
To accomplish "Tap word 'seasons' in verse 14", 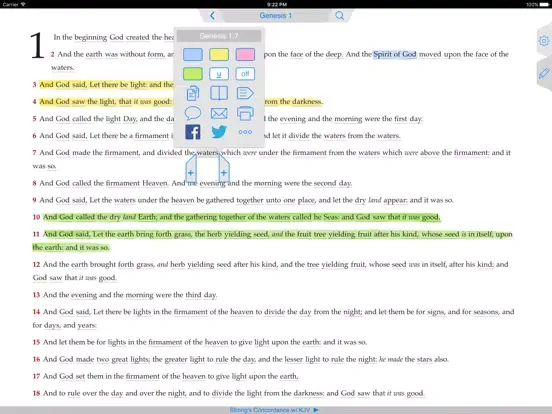I will (x=486, y=312).
